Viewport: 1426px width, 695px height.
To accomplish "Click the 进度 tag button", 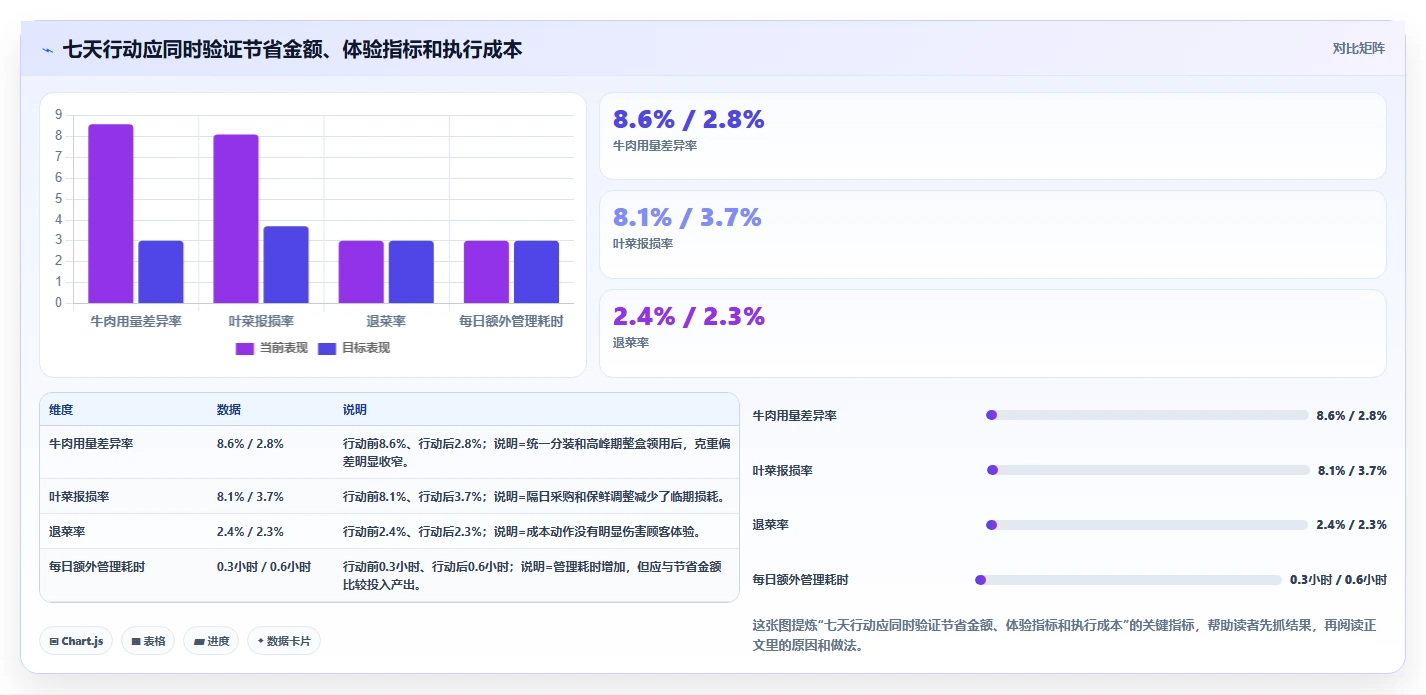I will [x=211, y=641].
